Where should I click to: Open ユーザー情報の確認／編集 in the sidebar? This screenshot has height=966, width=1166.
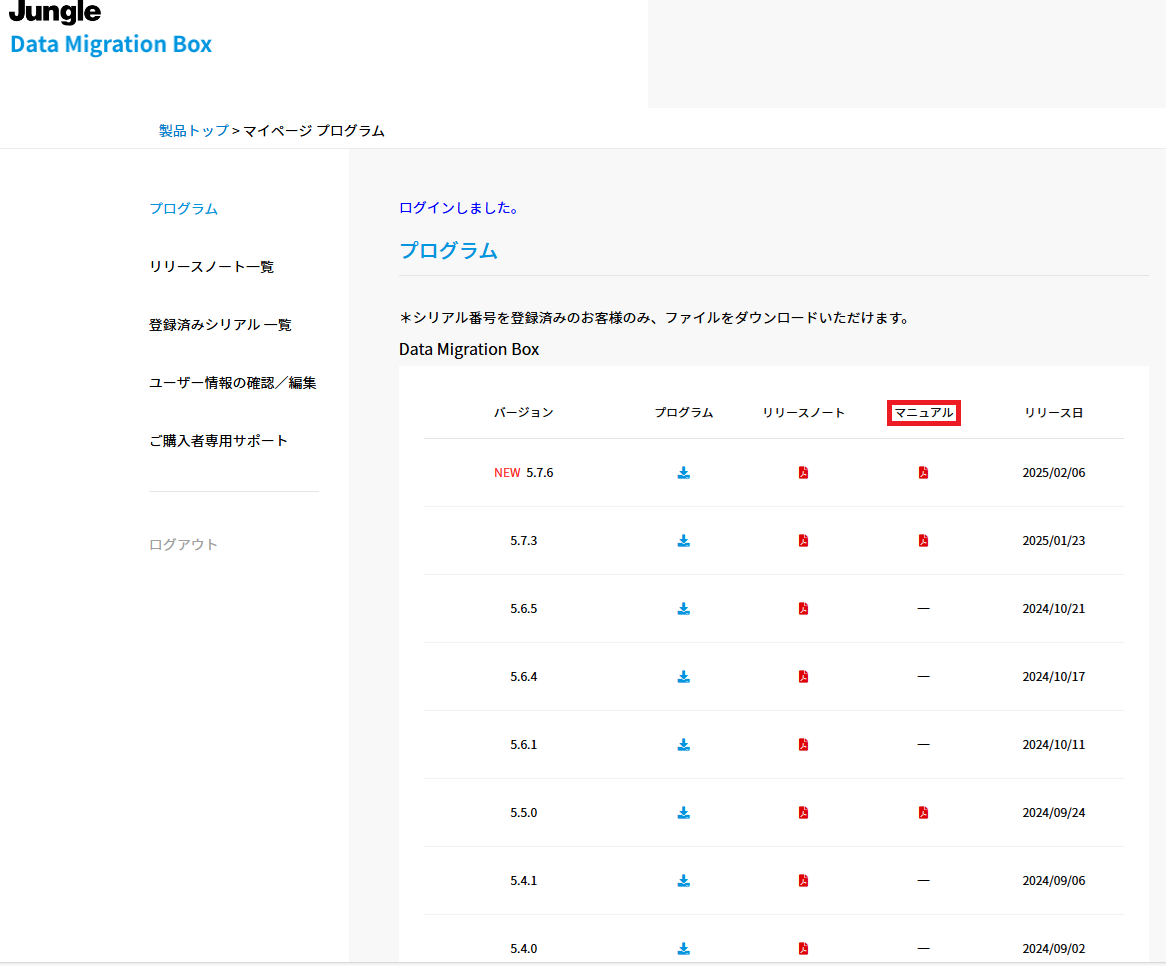click(x=233, y=383)
